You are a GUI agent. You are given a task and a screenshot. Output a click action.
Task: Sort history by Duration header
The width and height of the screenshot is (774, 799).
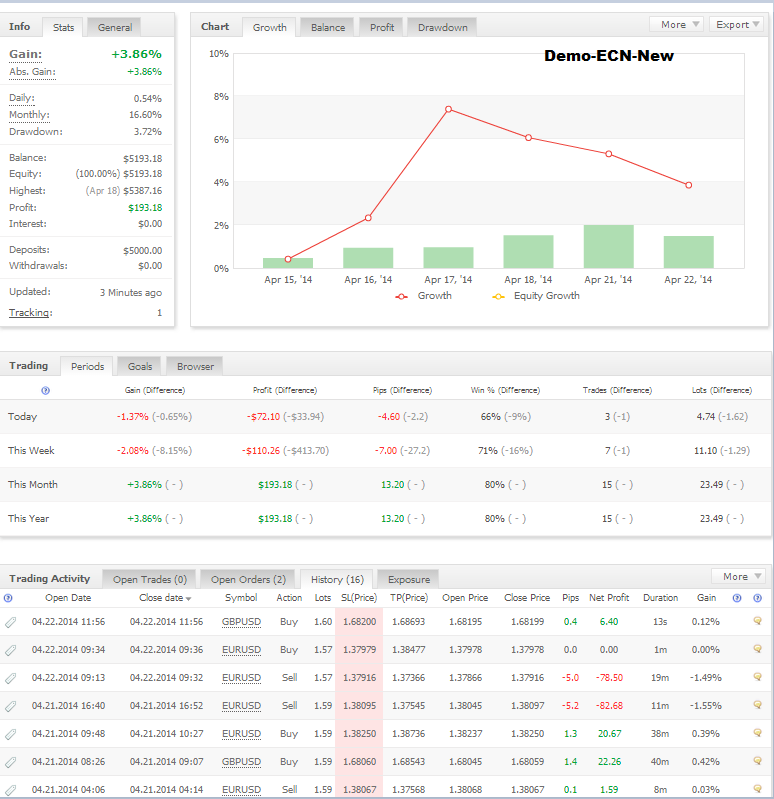click(x=660, y=598)
